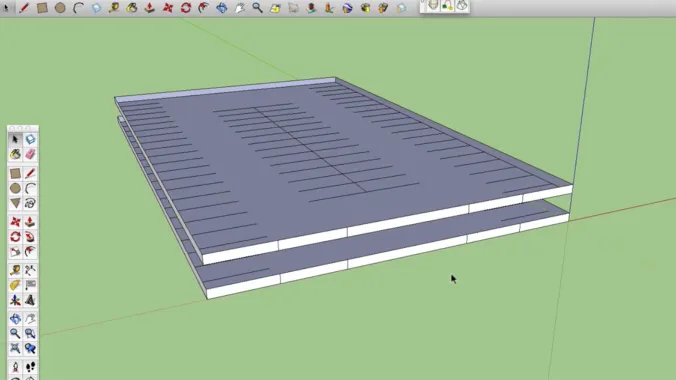676x380 pixels.
Task: Click the Share Model toolbar icon
Action: 383,7
